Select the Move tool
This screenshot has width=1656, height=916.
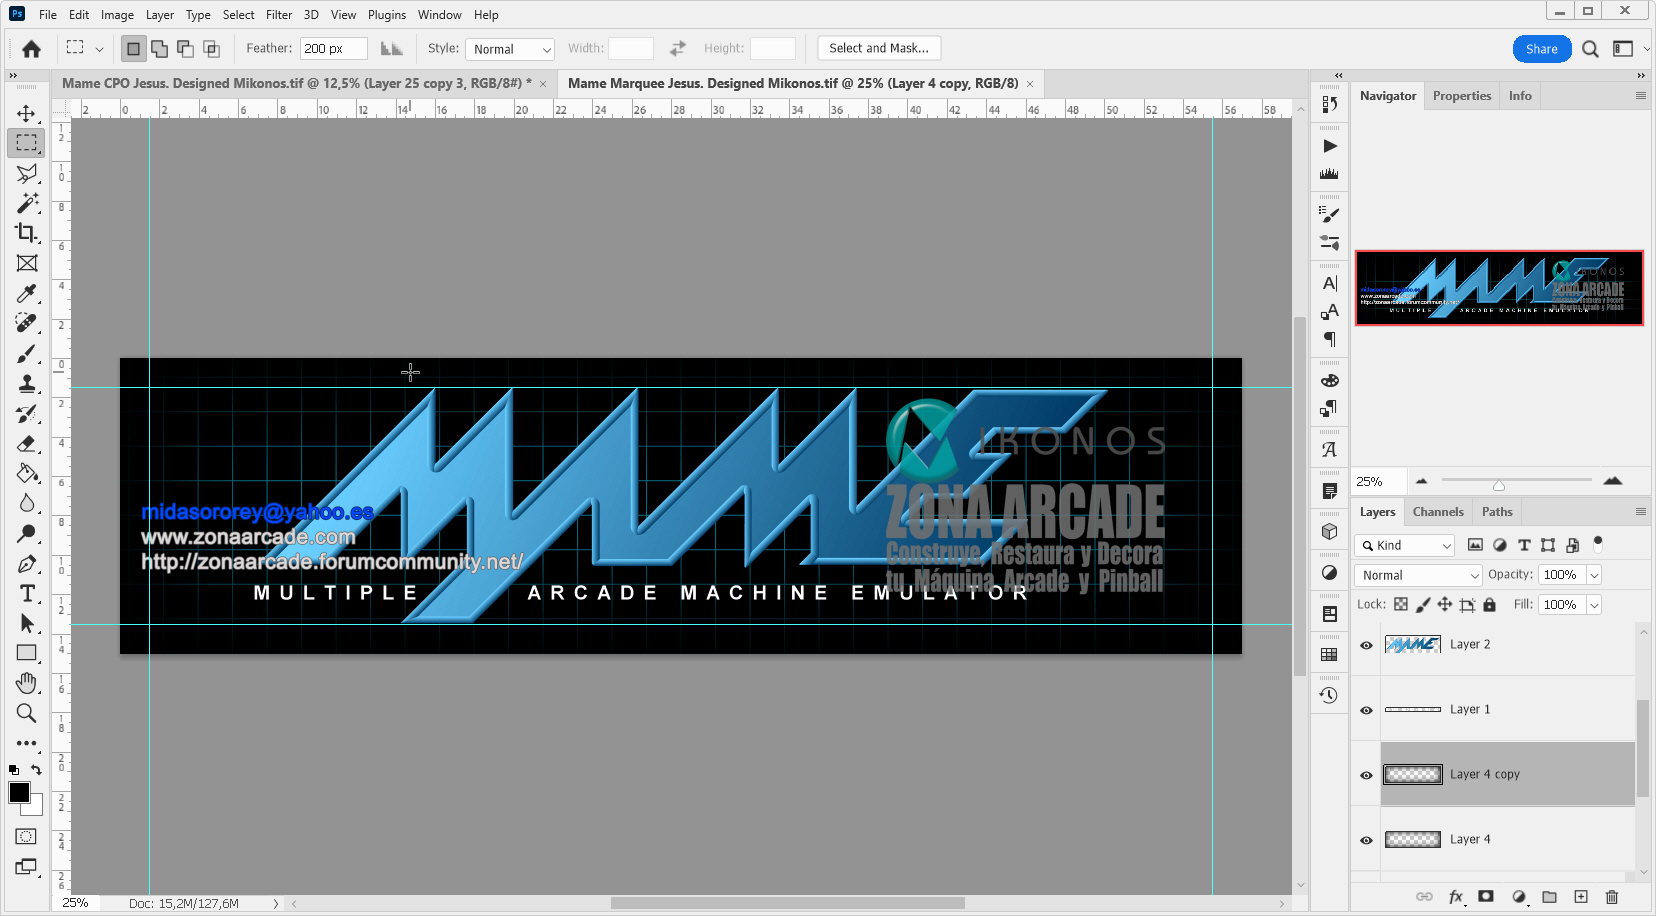(26, 113)
